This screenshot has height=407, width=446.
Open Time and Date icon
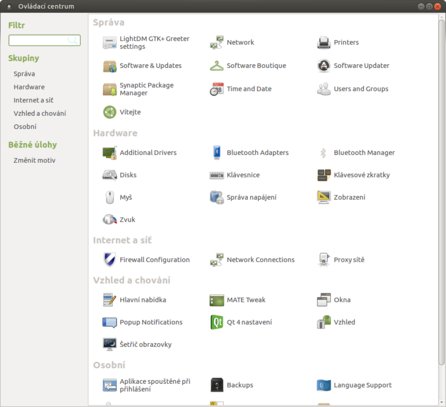pos(217,89)
